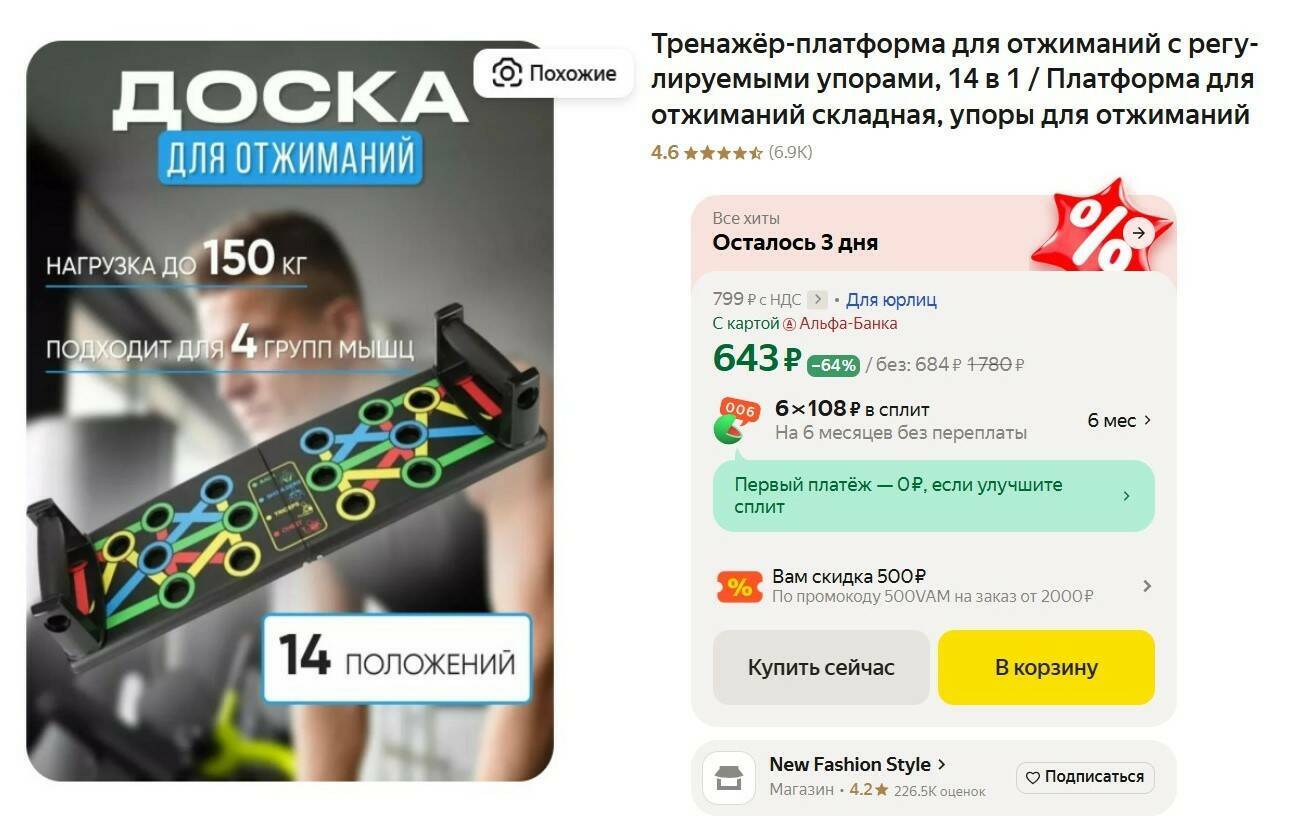Open the Для юрлиц link
This screenshot has width=1292, height=836.
point(891,299)
